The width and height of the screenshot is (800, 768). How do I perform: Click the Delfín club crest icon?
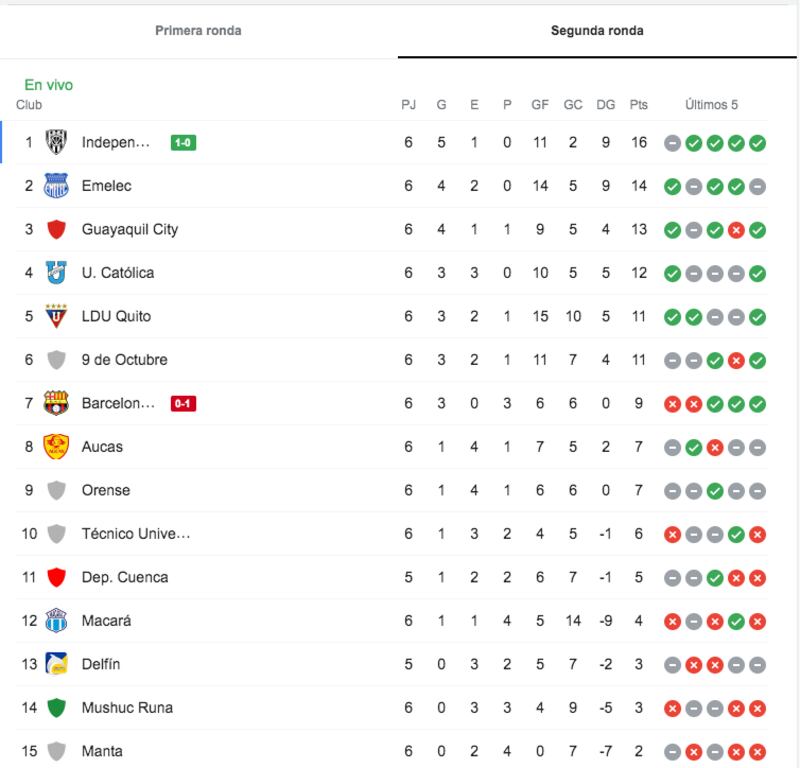point(56,664)
